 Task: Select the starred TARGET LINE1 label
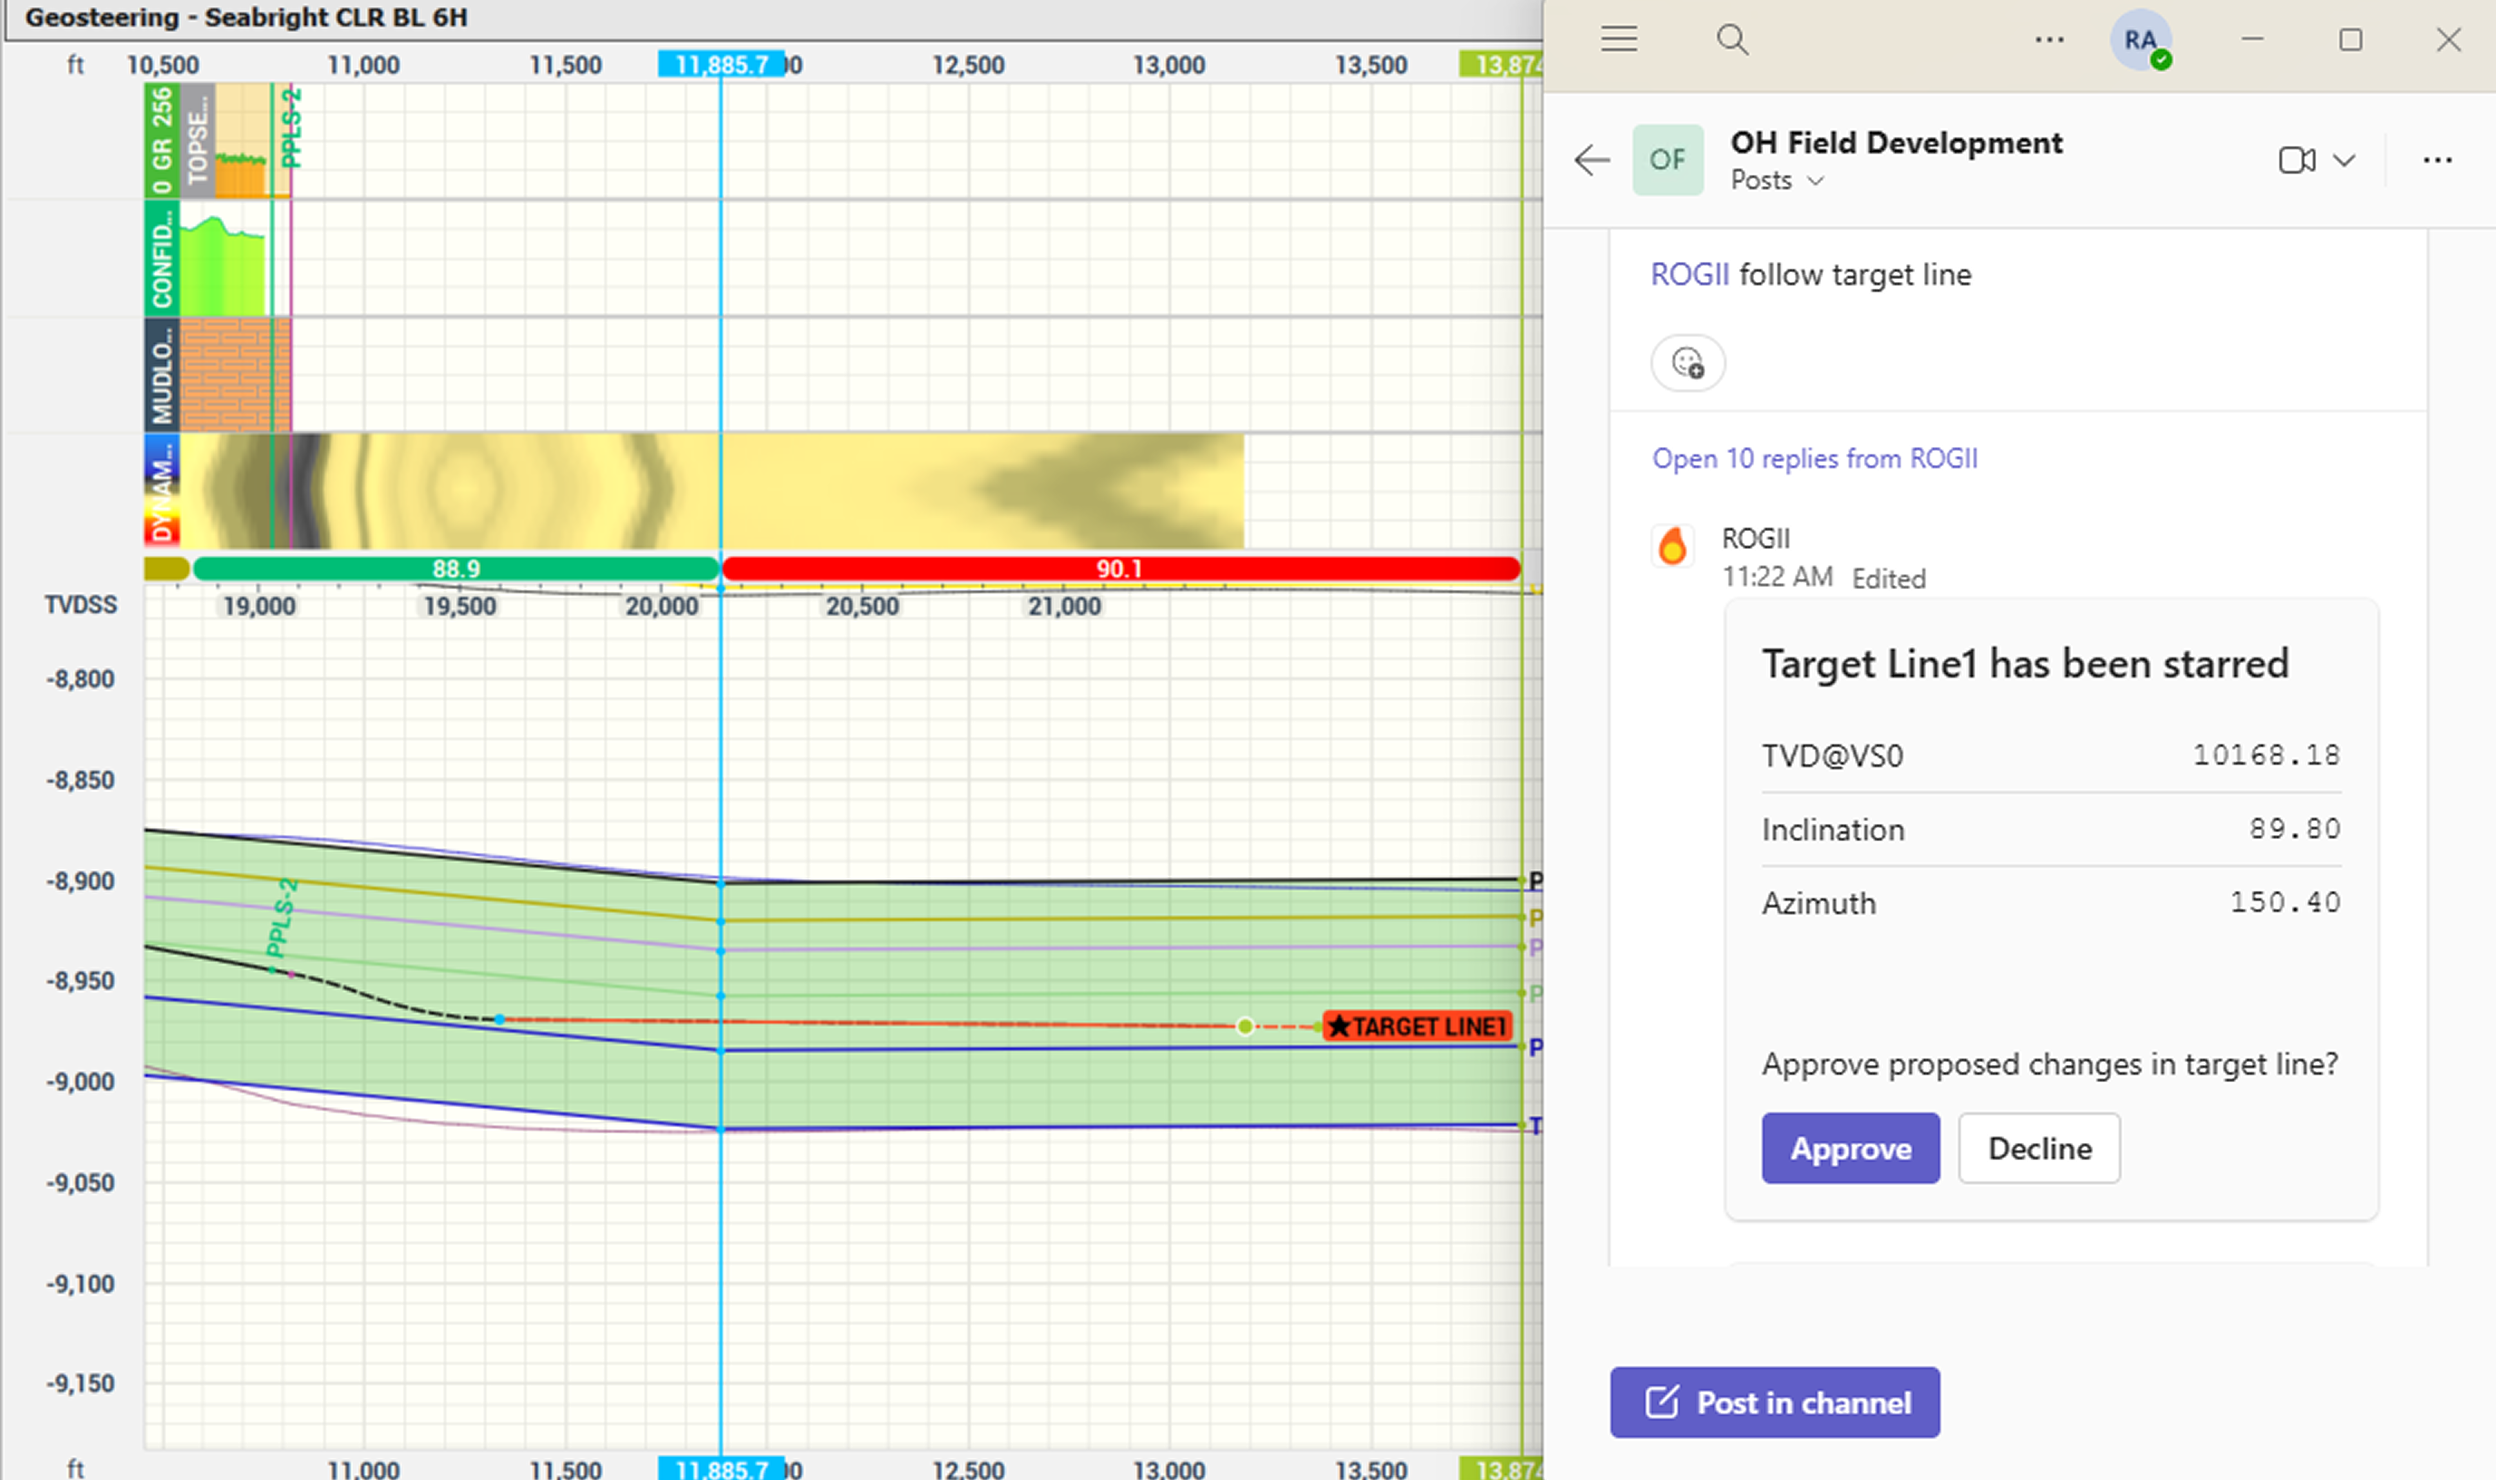pyautogui.click(x=1417, y=1026)
